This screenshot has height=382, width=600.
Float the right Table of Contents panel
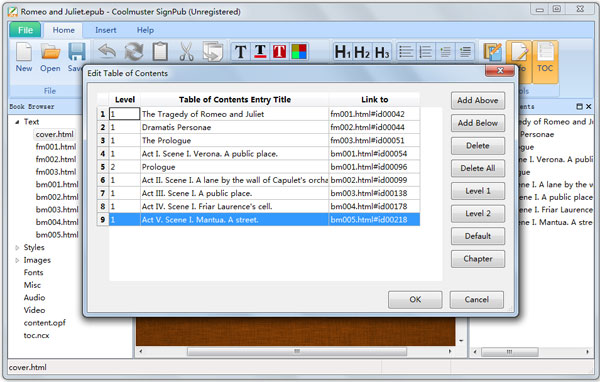pos(579,106)
